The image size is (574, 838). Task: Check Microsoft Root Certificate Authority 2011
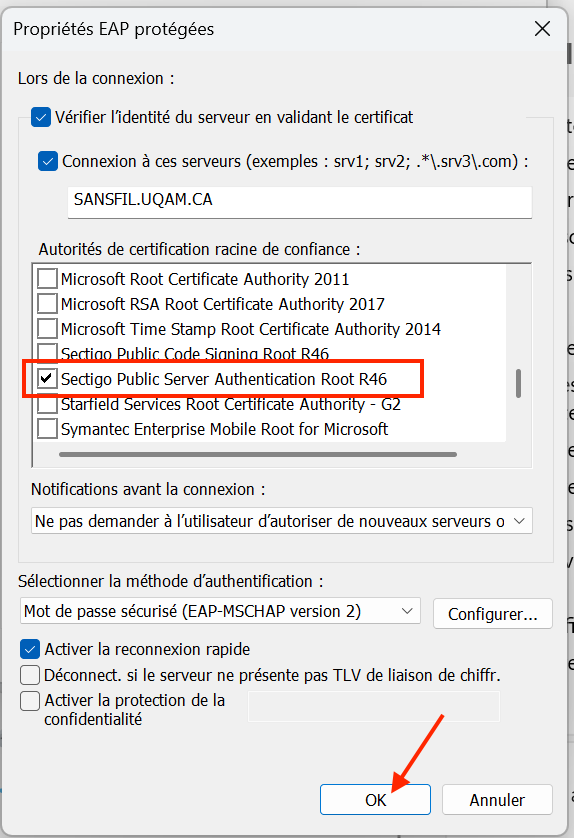point(47,278)
